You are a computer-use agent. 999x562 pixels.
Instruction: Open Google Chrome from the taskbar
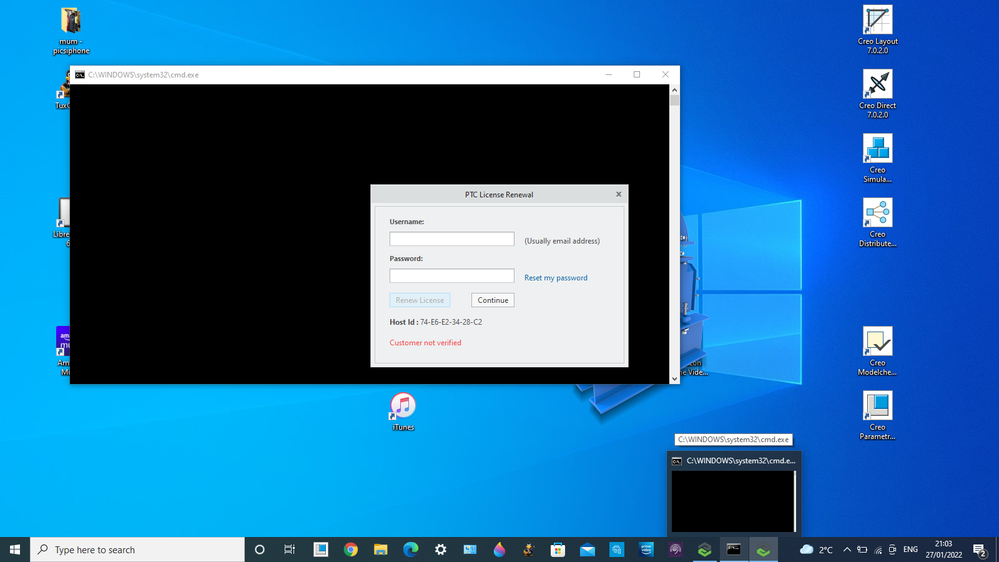click(351, 549)
